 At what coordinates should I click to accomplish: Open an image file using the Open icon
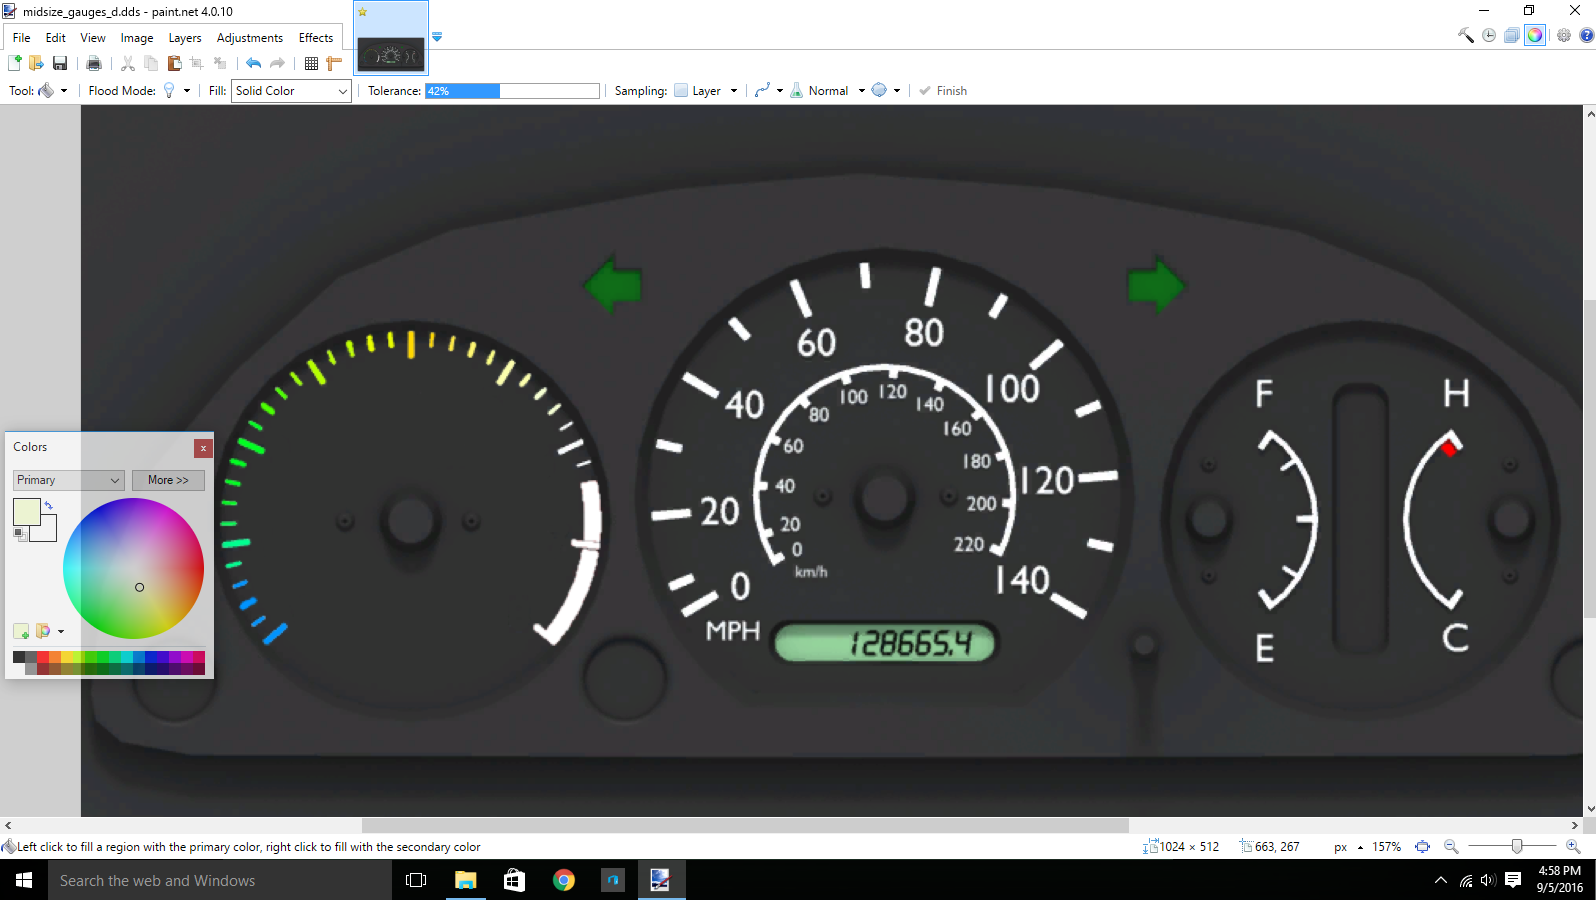coord(37,63)
